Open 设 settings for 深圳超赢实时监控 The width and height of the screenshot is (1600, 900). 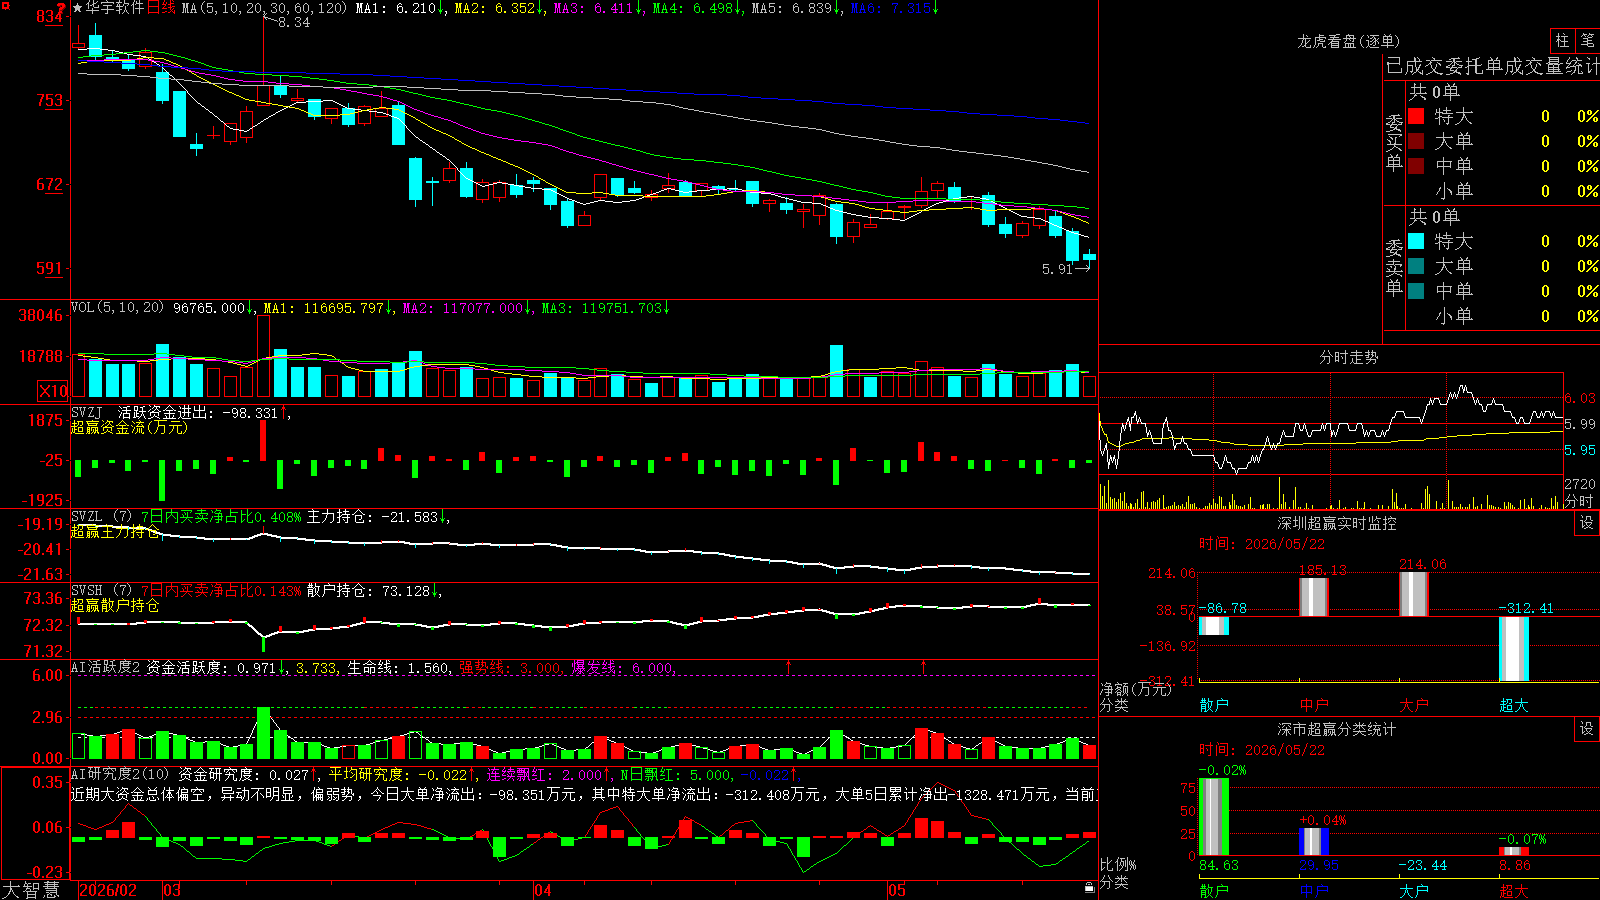coord(1587,523)
